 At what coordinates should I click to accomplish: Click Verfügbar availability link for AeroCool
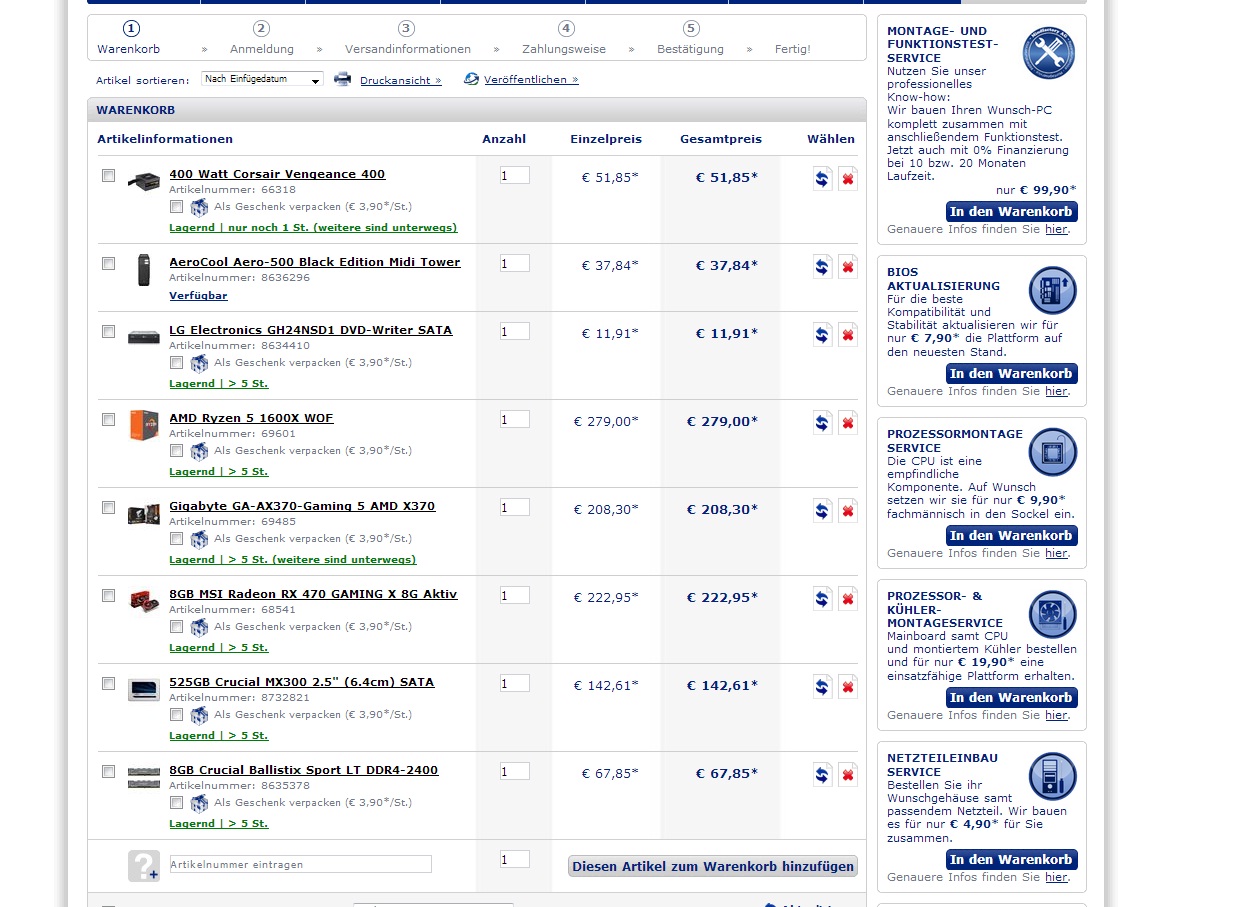coord(198,296)
